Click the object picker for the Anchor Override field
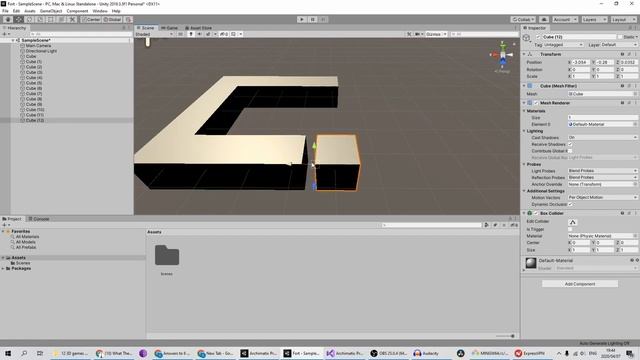 pos(635,184)
